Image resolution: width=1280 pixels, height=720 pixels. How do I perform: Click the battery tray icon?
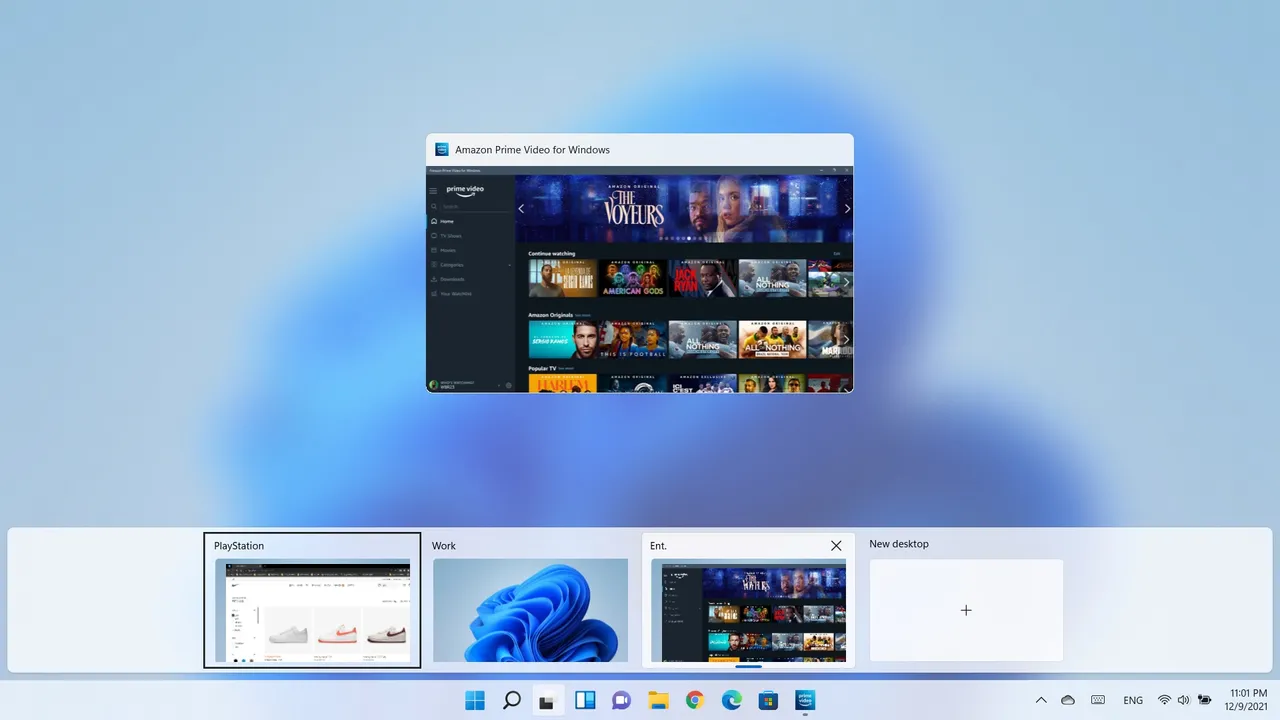tap(1205, 700)
